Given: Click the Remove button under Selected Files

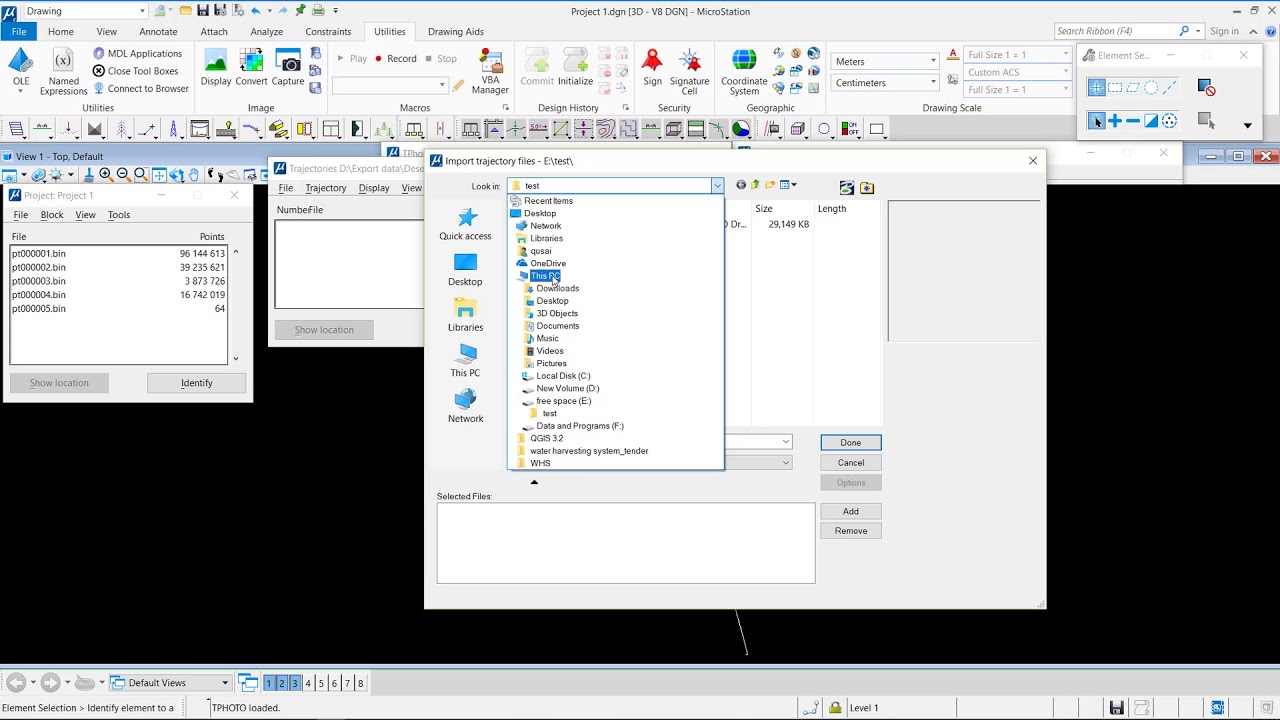Looking at the screenshot, I should pyautogui.click(x=851, y=531).
